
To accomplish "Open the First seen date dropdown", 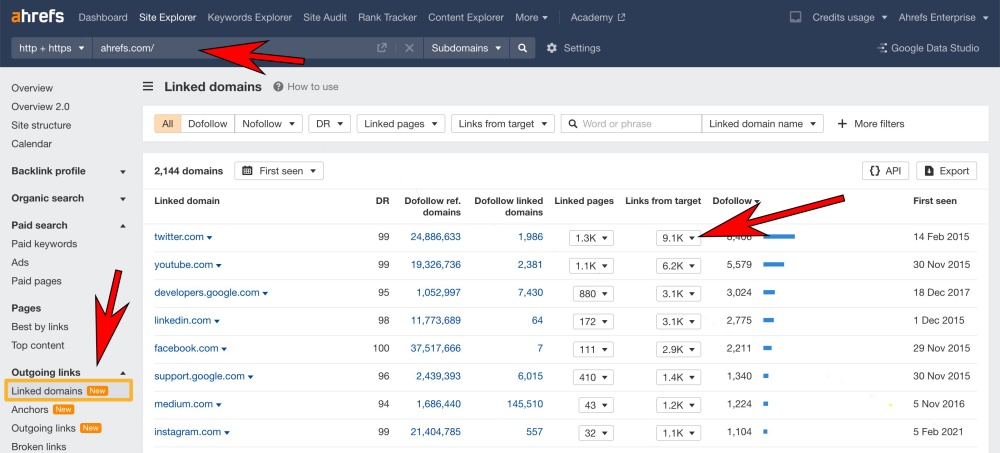I will tap(279, 171).
